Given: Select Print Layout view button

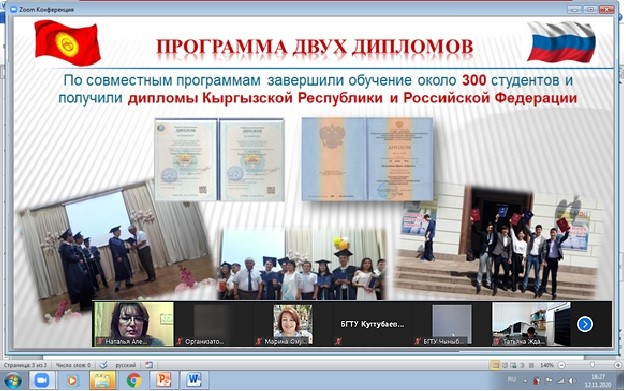Looking at the screenshot, I should [x=495, y=365].
